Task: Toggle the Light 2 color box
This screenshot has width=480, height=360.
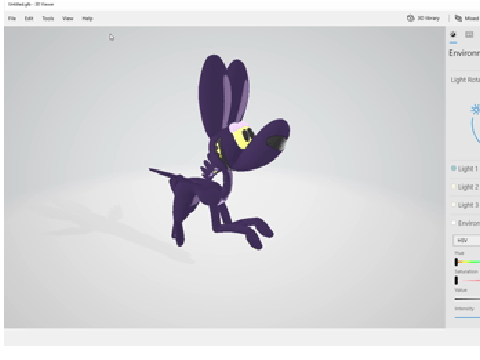Action: click(x=453, y=187)
